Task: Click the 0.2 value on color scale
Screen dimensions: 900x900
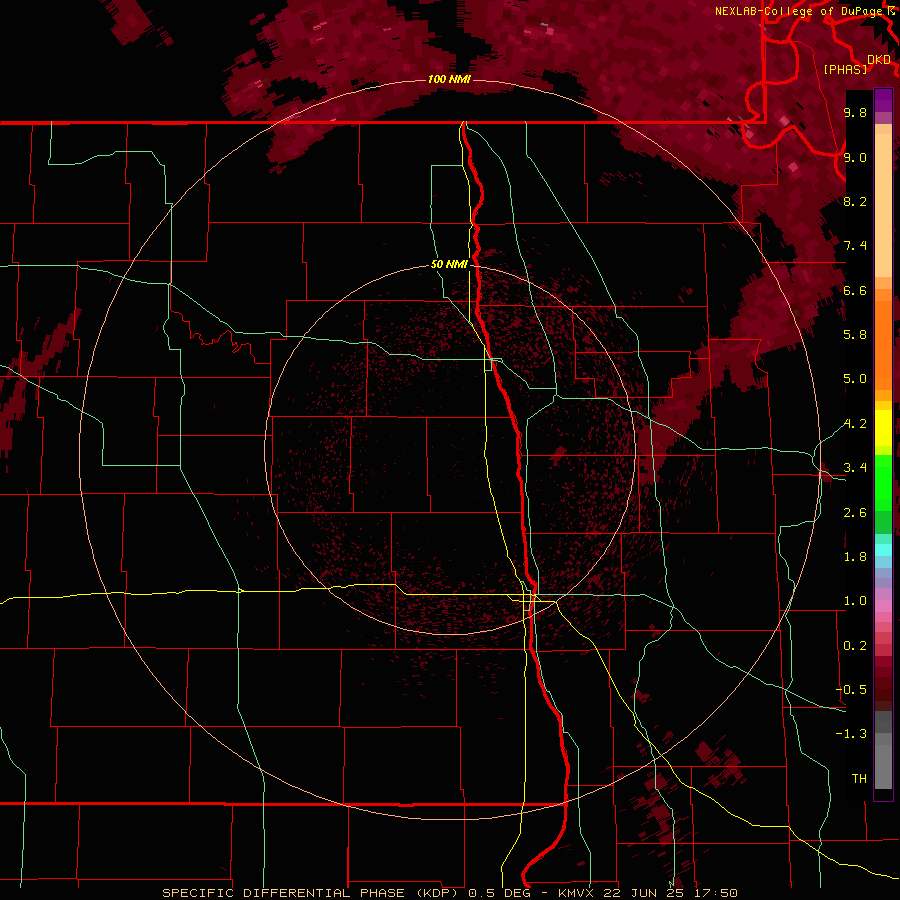Action: (x=855, y=646)
